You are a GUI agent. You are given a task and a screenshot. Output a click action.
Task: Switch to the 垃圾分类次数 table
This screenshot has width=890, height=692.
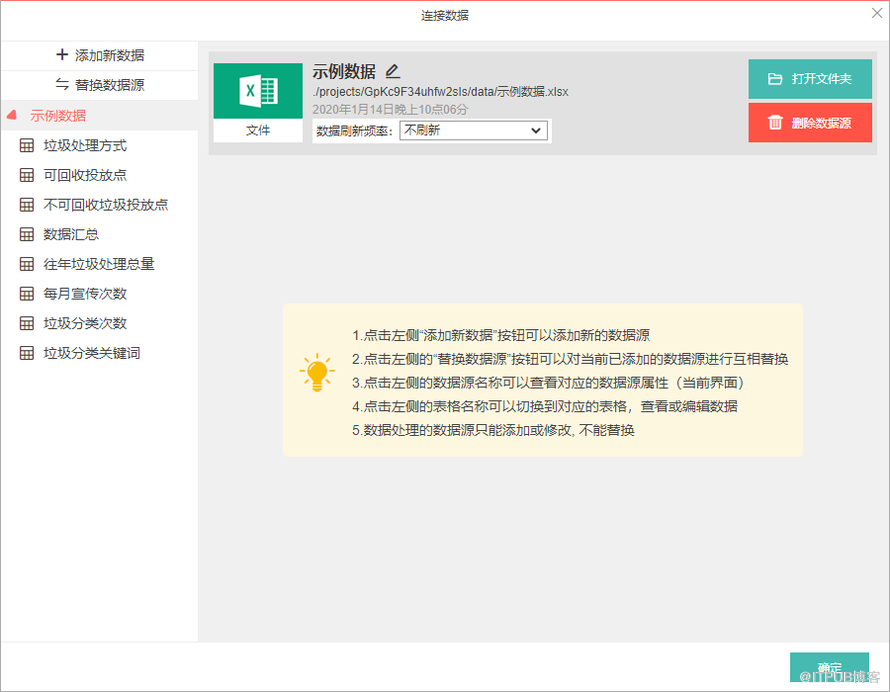(85, 323)
